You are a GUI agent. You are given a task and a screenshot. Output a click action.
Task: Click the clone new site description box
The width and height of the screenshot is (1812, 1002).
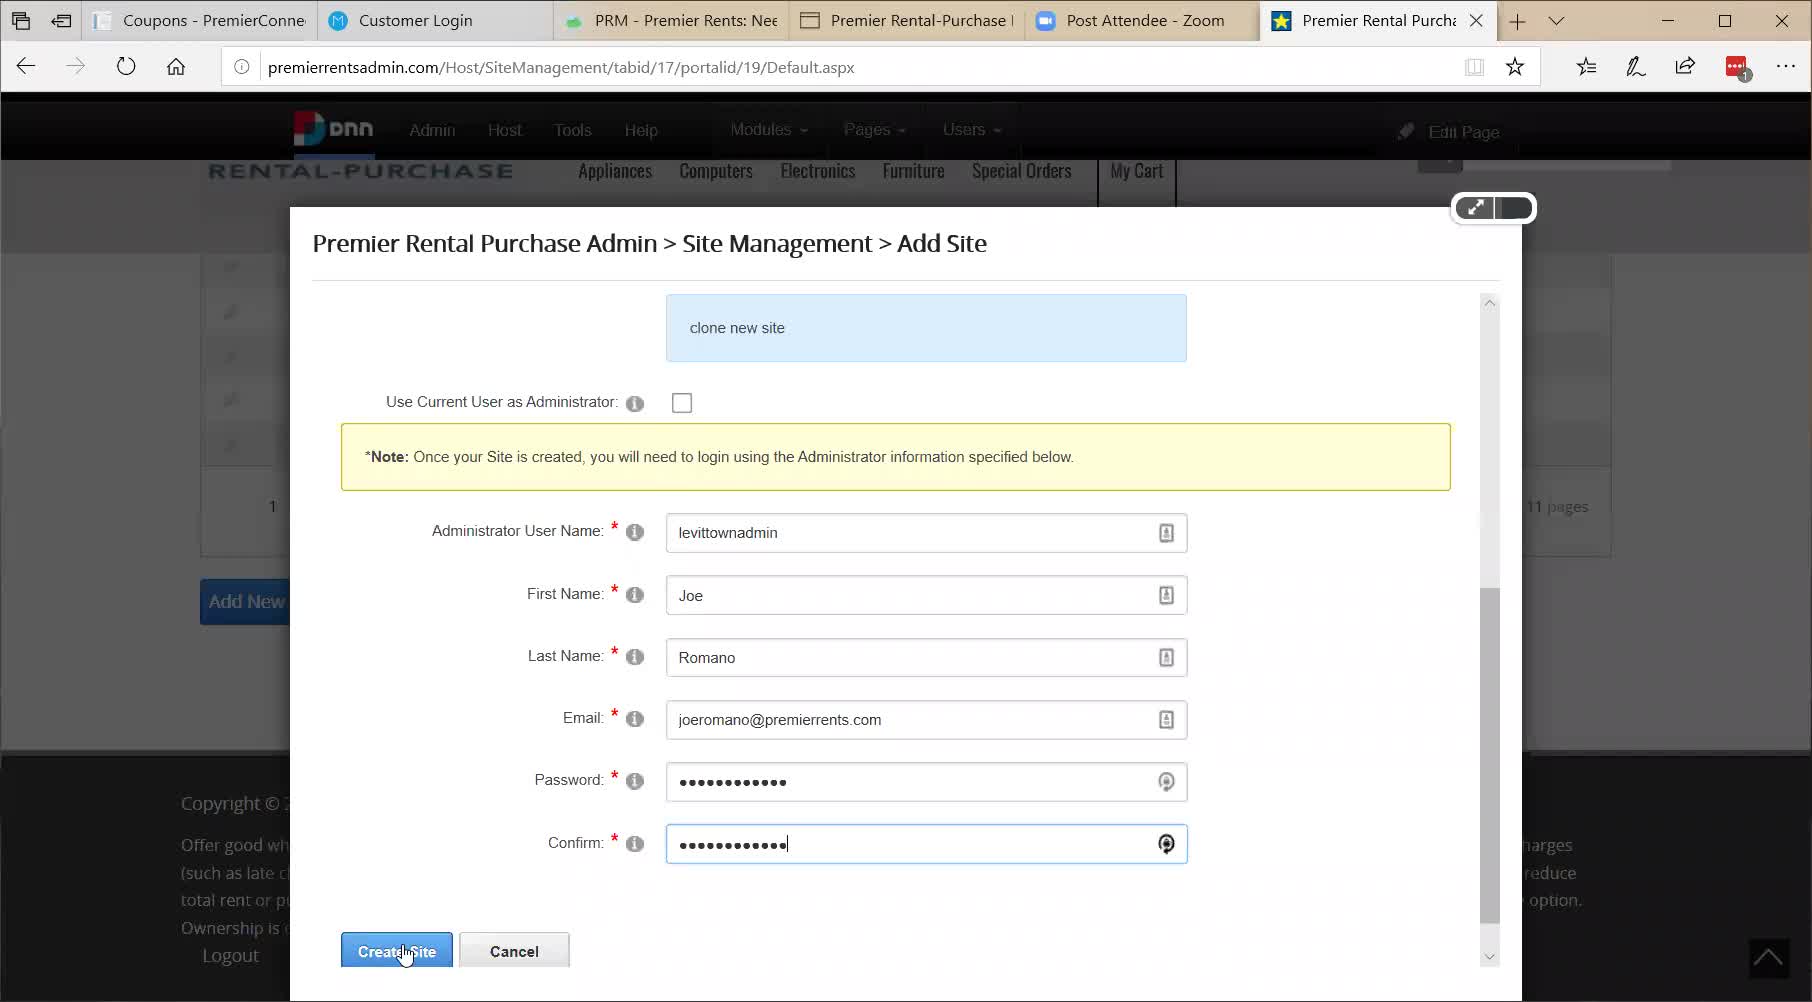tap(926, 328)
